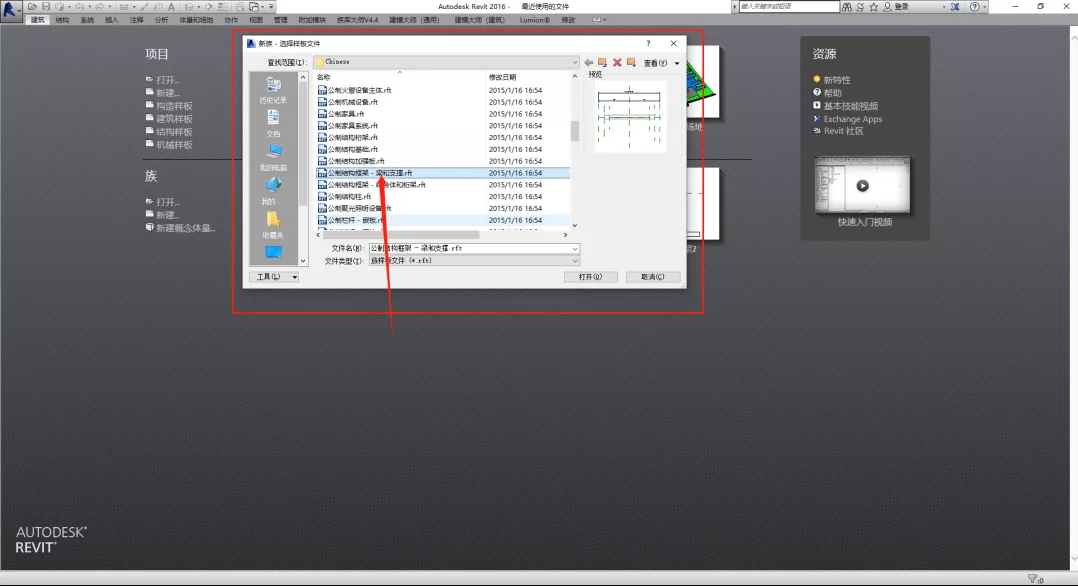Click the up one level folder icon
Viewport: 1078px width, 586px height.
pos(602,63)
